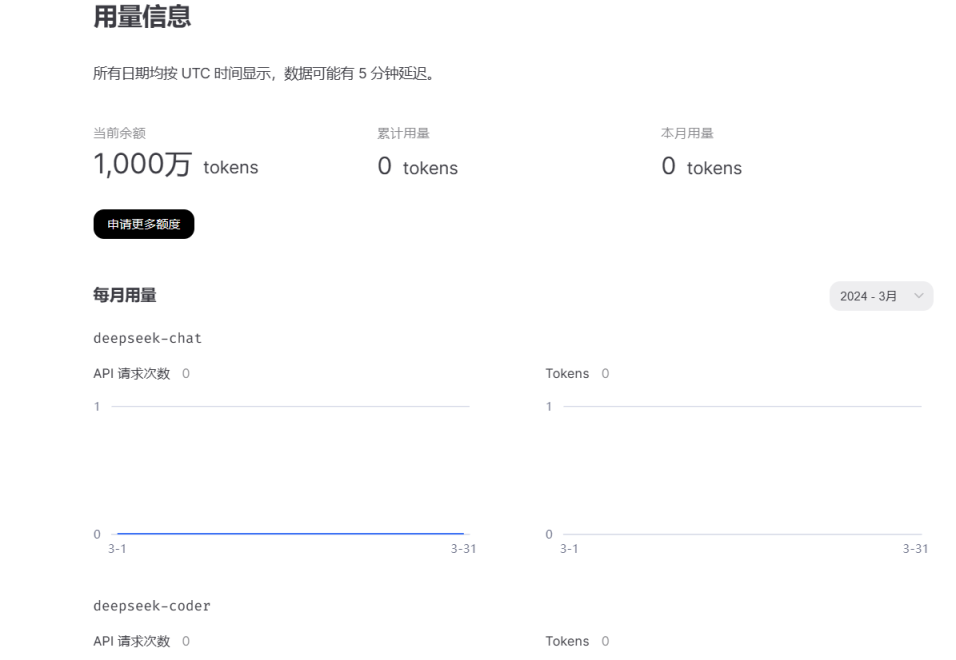
Task: Click the blue line in deepseek-chat requests chart
Action: tap(290, 534)
